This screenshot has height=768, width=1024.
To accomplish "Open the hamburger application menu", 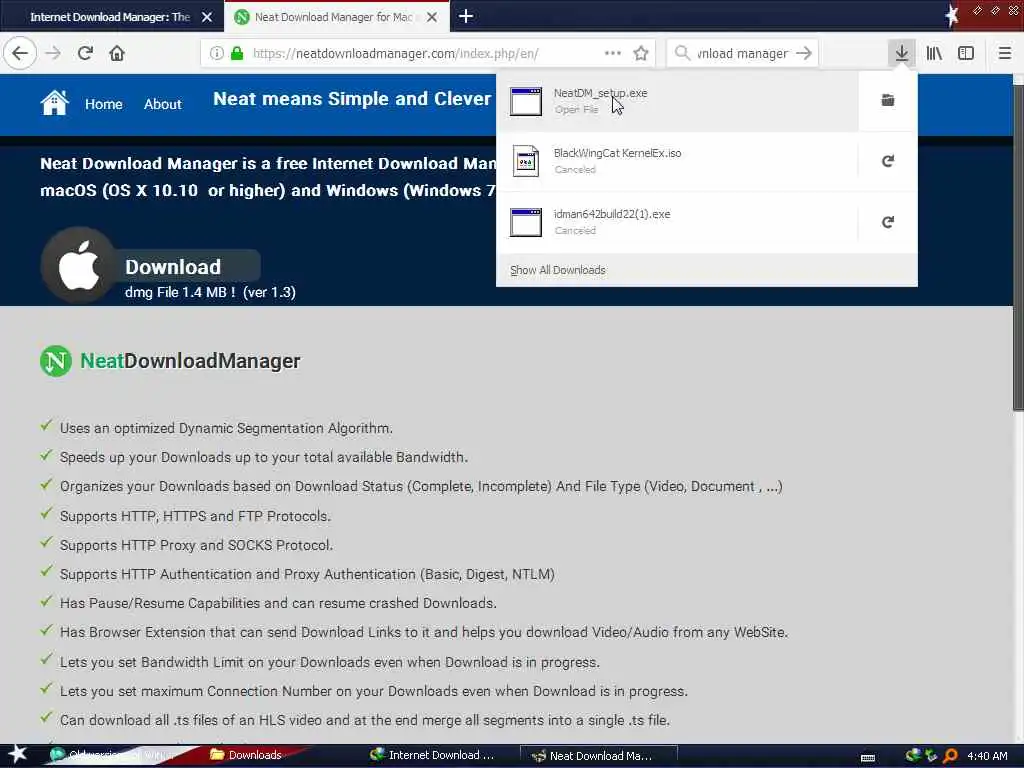I will pos(1004,53).
